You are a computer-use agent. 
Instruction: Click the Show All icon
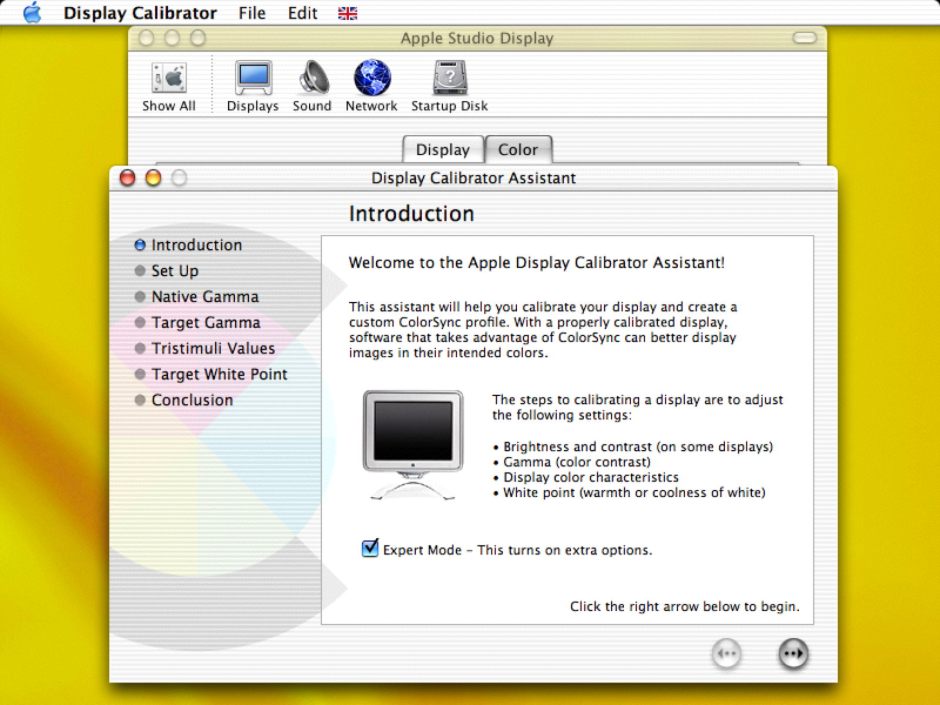click(x=169, y=88)
